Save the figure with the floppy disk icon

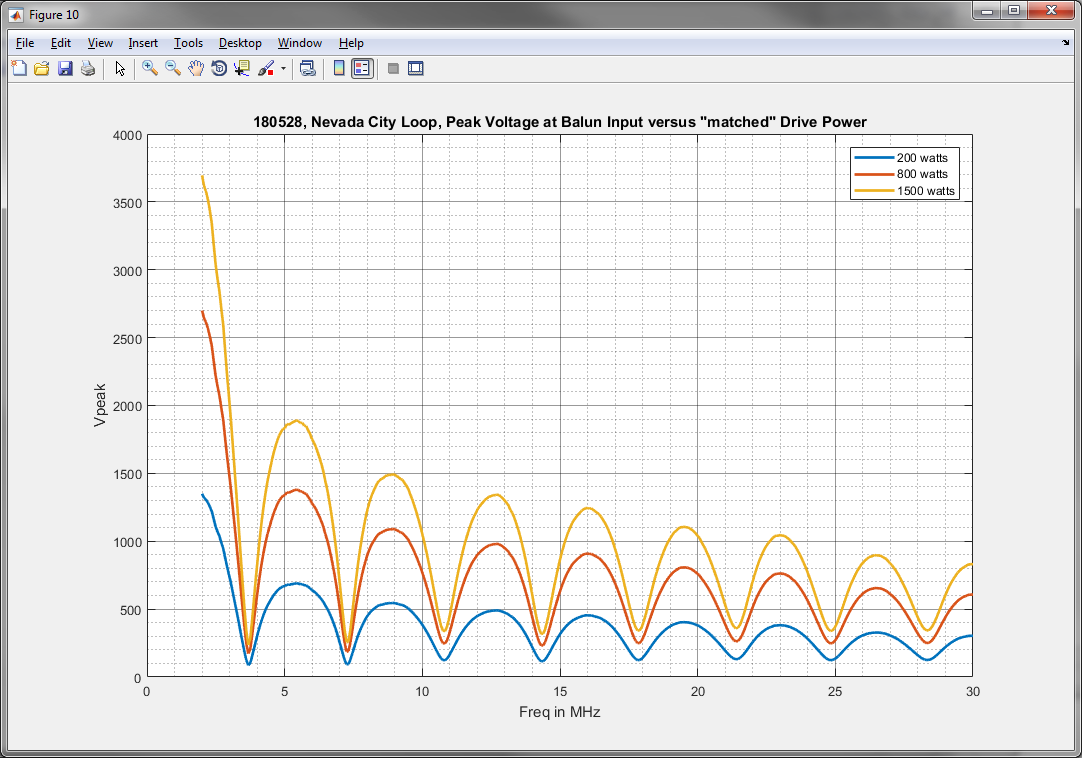(65, 68)
